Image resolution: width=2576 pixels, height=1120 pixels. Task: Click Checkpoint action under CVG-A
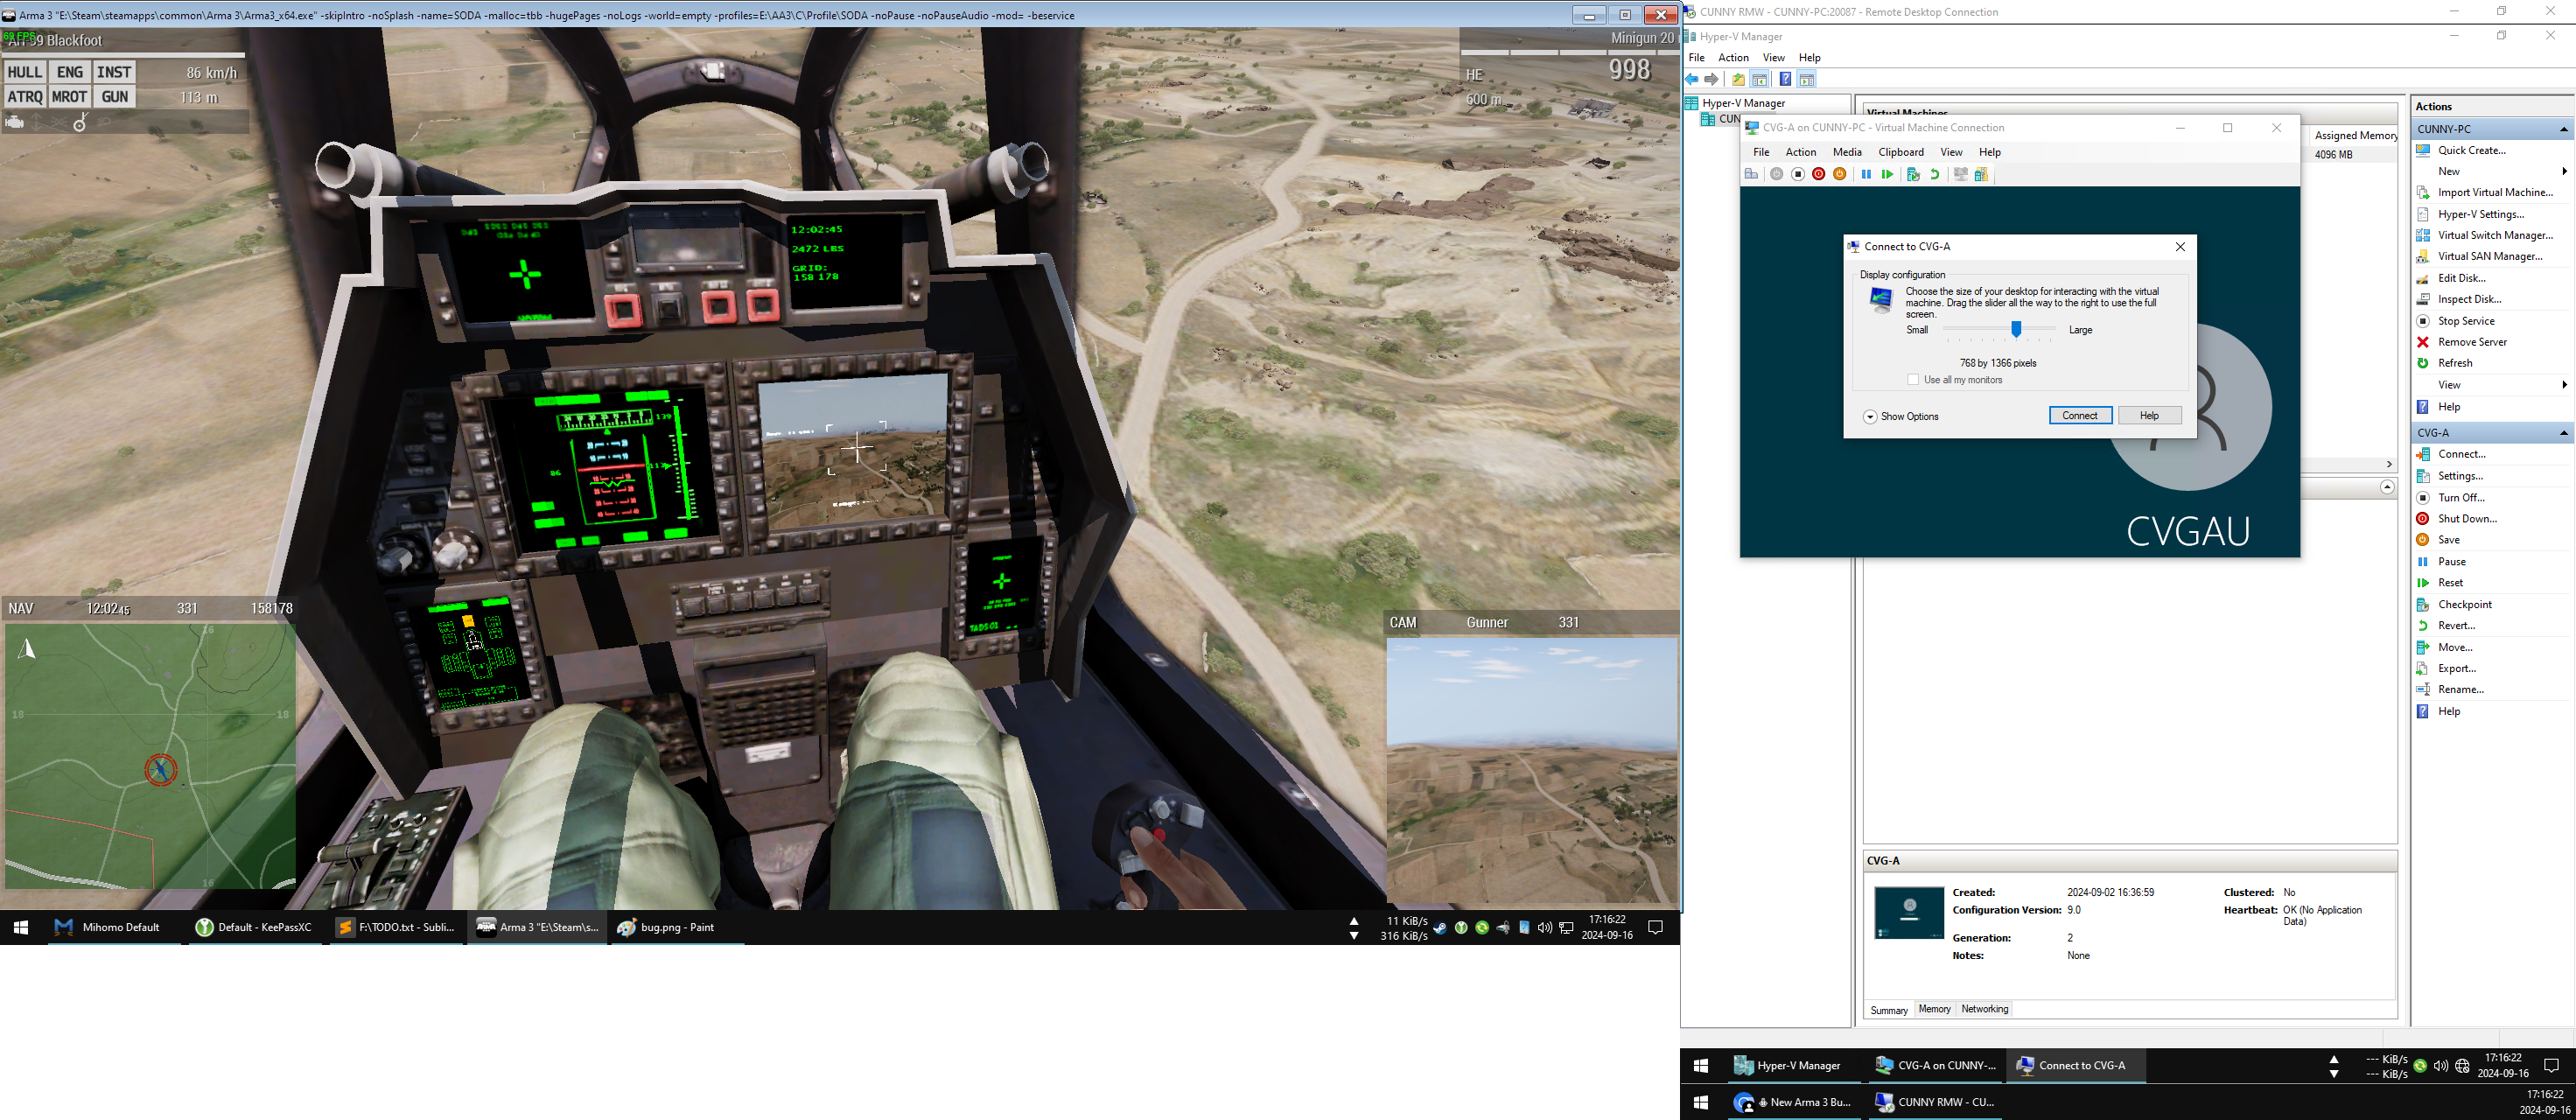point(2464,604)
